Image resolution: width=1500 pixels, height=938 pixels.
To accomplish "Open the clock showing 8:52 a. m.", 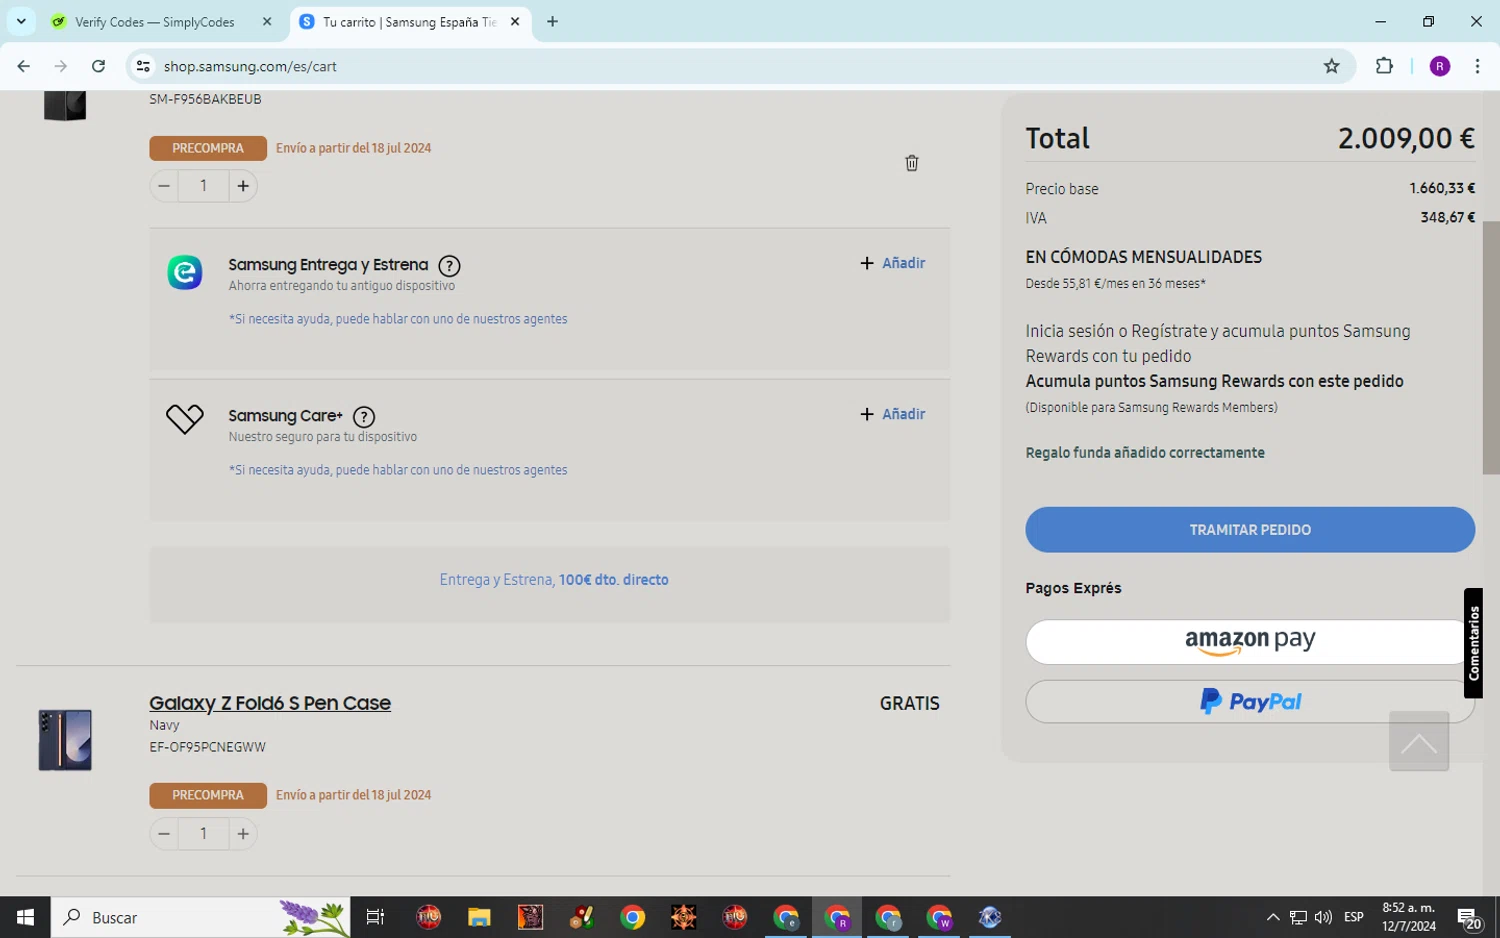I will click(x=1409, y=917).
